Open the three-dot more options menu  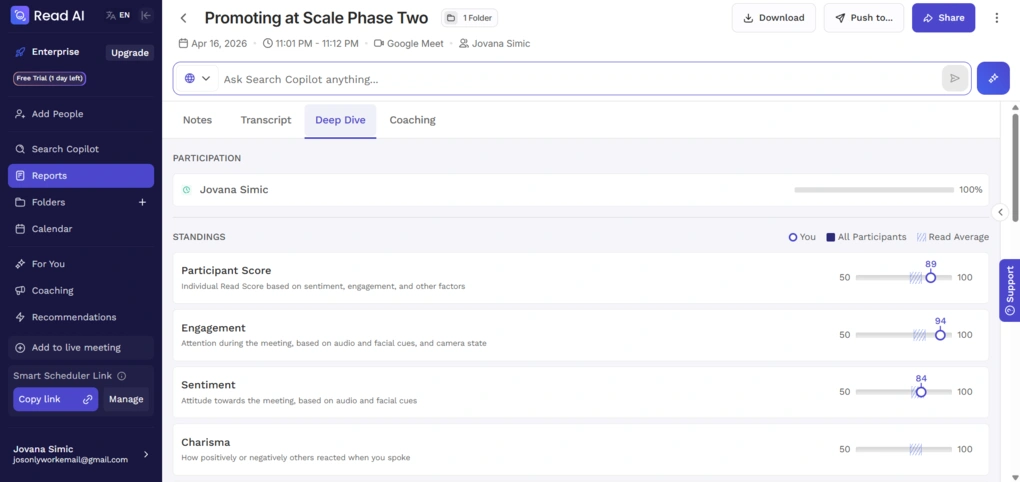pos(996,18)
